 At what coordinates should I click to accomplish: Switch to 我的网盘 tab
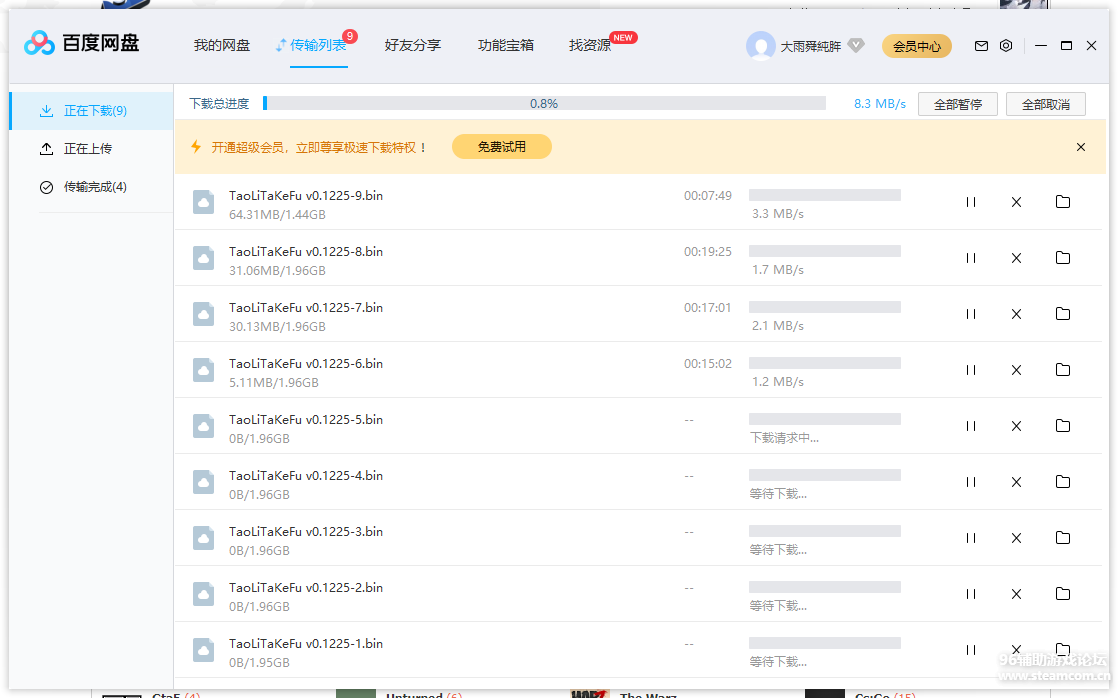pos(221,45)
